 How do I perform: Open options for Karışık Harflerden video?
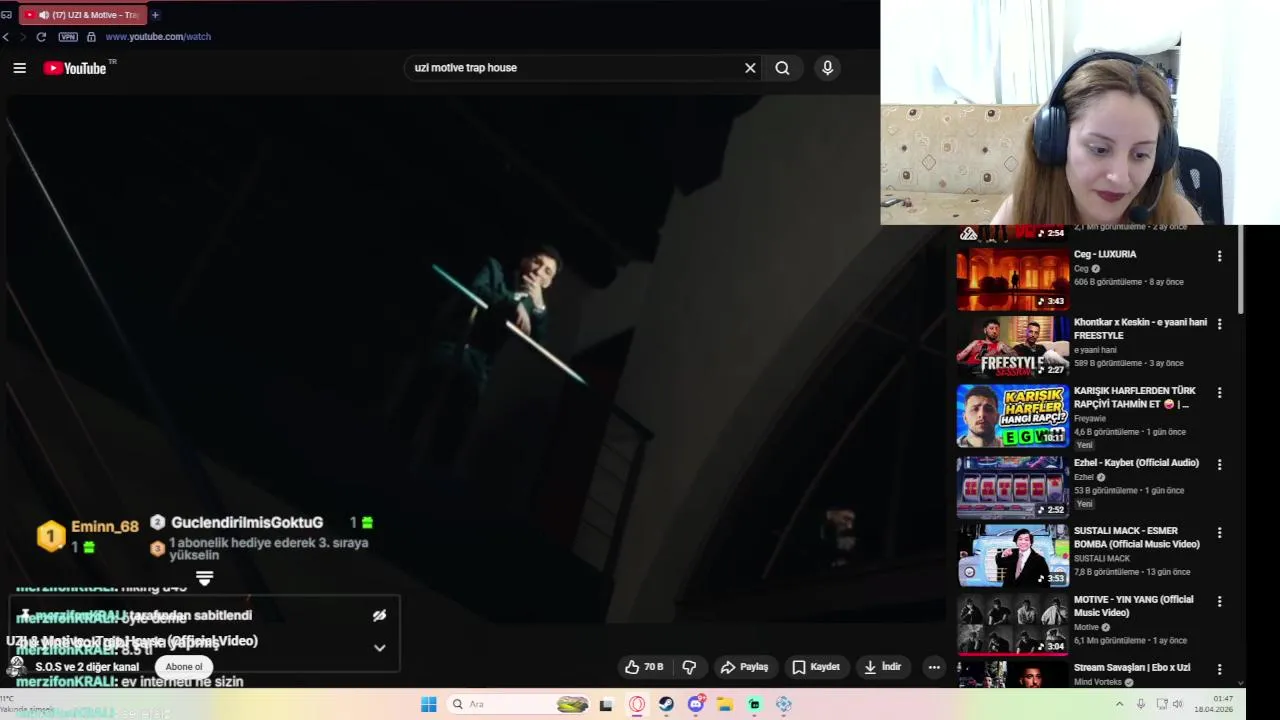pyautogui.click(x=1219, y=393)
